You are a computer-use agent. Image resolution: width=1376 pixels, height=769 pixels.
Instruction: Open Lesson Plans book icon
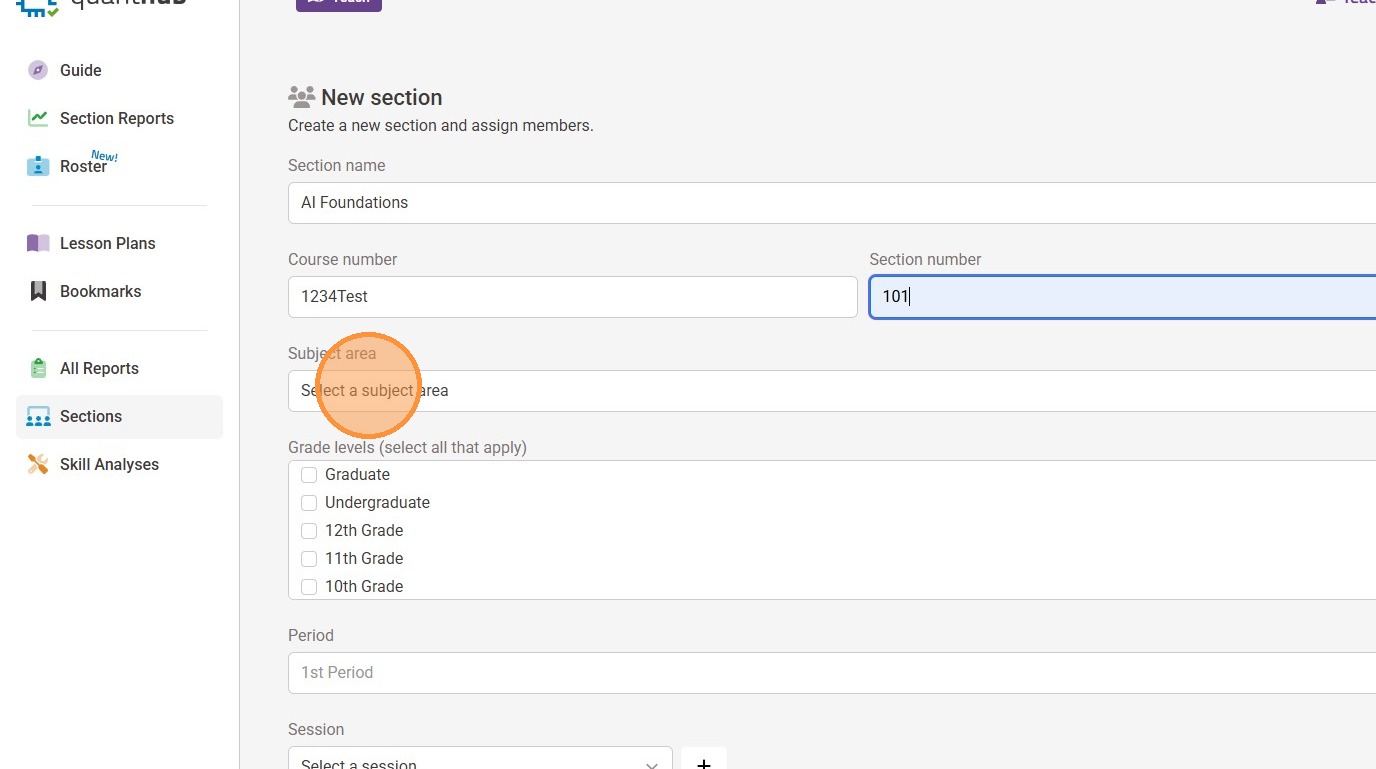38,243
